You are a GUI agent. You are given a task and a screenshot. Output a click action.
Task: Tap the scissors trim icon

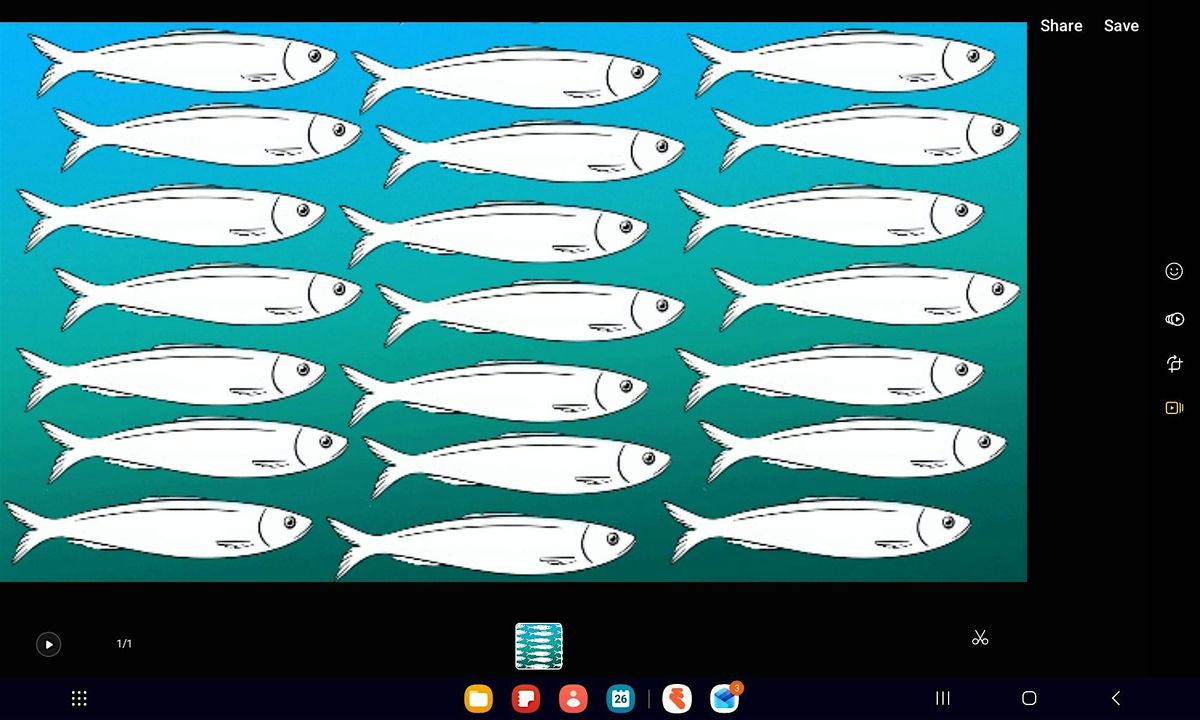979,638
